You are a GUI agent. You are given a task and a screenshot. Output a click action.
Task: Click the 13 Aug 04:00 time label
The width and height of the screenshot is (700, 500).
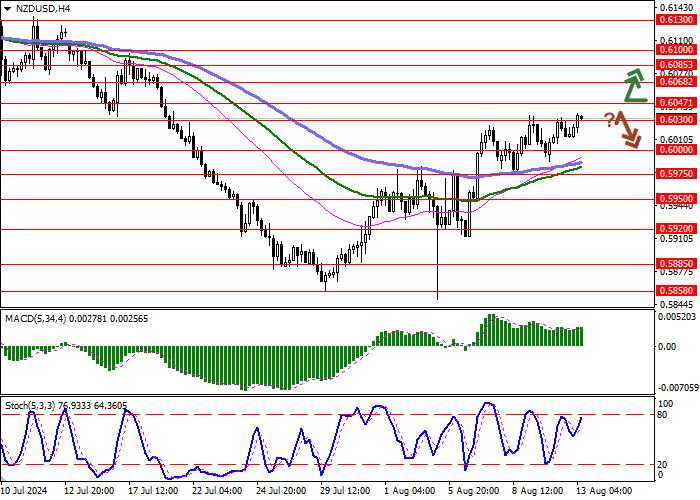coord(604,491)
